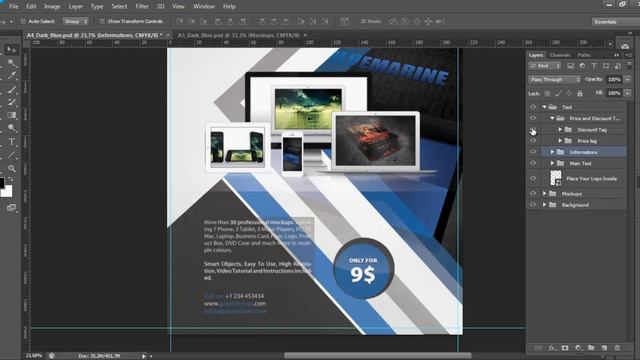Click the delete layer trash icon
640x360 pixels.
[x=617, y=348]
